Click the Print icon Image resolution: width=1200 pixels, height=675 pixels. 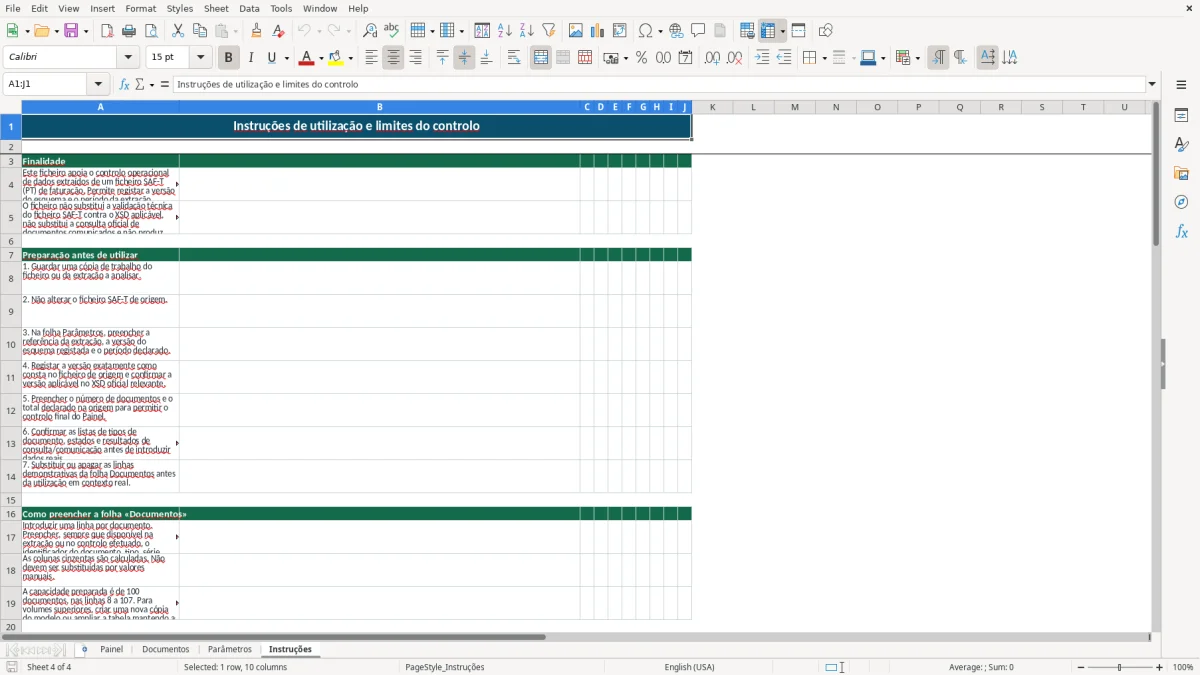129,31
